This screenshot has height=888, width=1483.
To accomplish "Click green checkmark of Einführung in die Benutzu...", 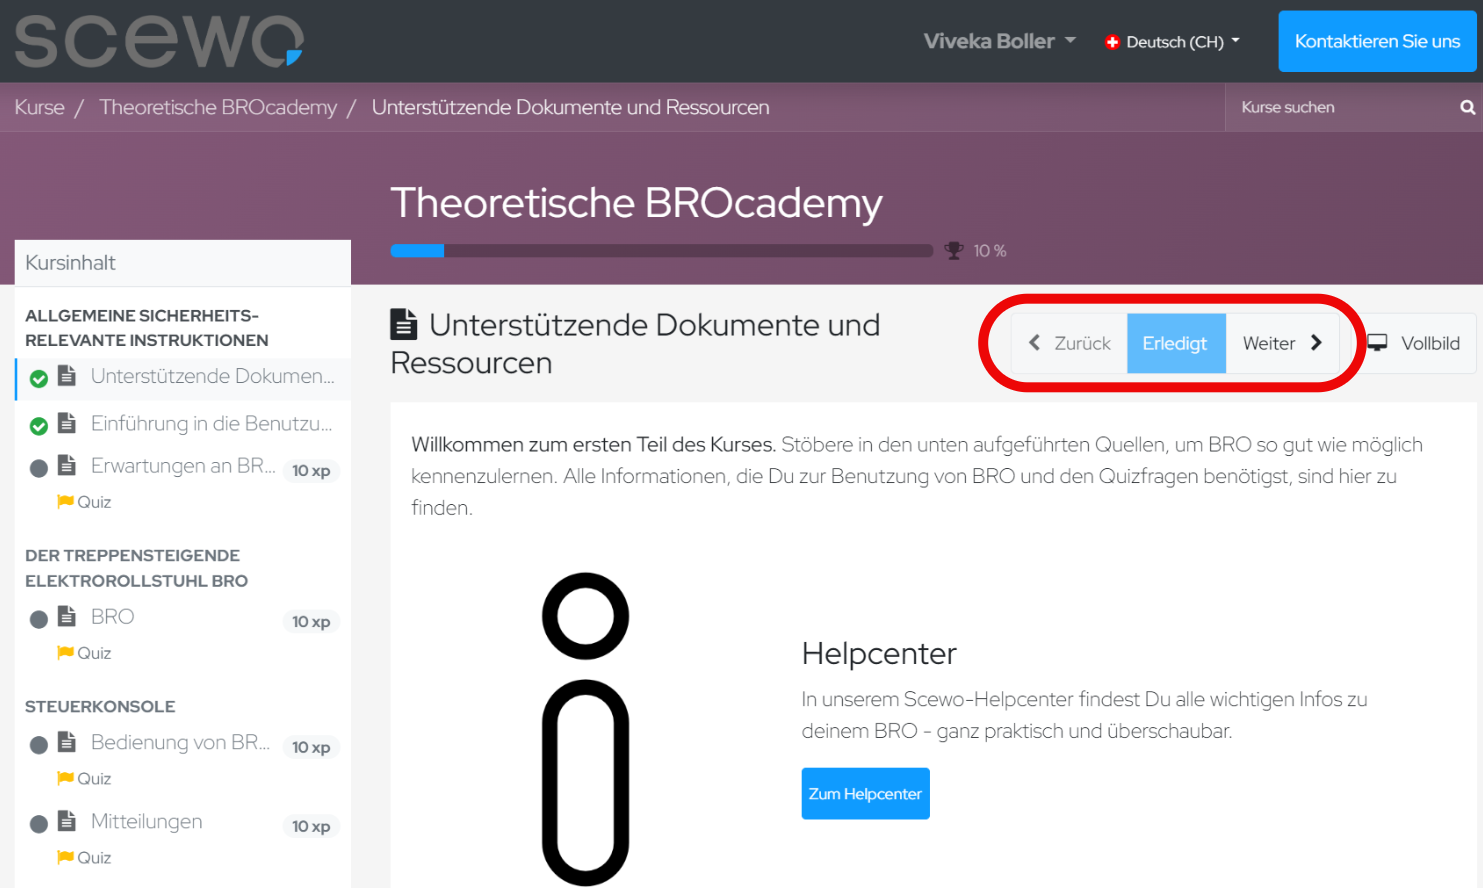I will (x=39, y=427).
